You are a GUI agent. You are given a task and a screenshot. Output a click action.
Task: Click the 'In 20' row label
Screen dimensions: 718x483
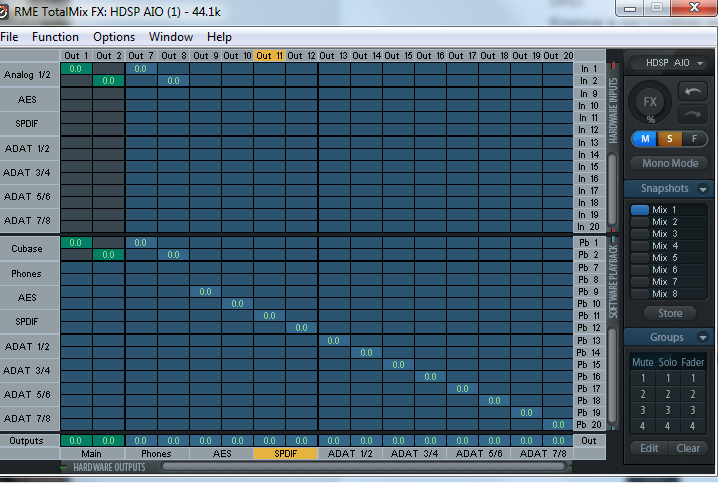(589, 227)
